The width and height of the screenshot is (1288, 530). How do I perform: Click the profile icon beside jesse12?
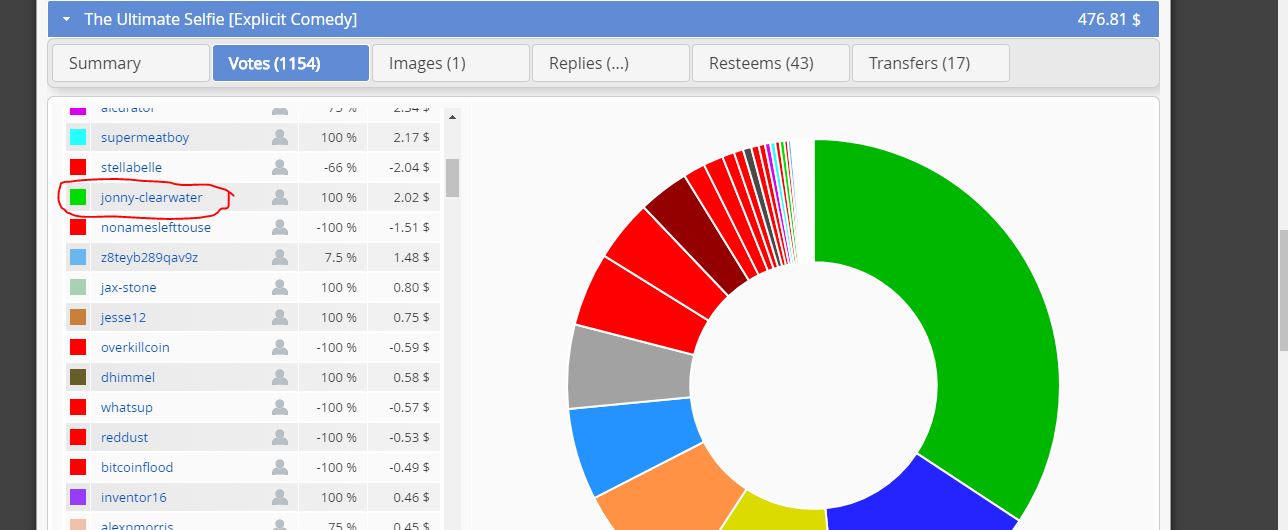point(280,317)
